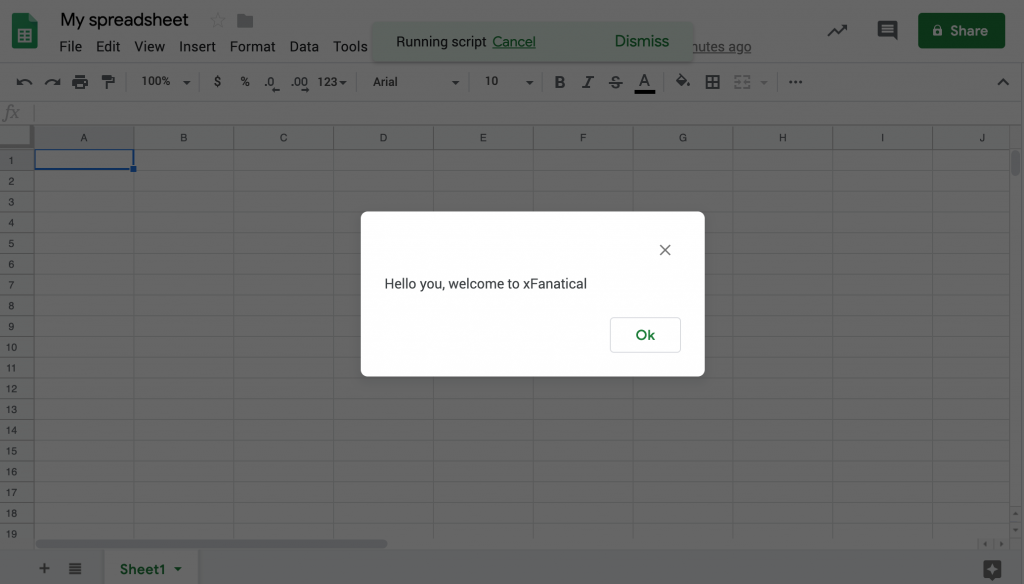The image size is (1024, 584).
Task: Open the Explore icon
Action: pos(992,569)
